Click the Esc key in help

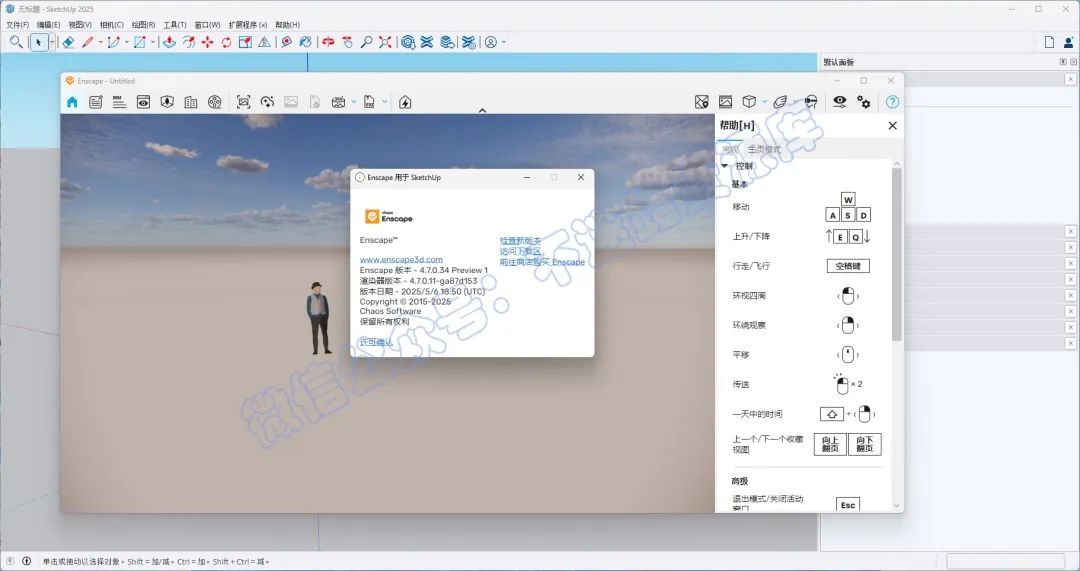click(848, 505)
